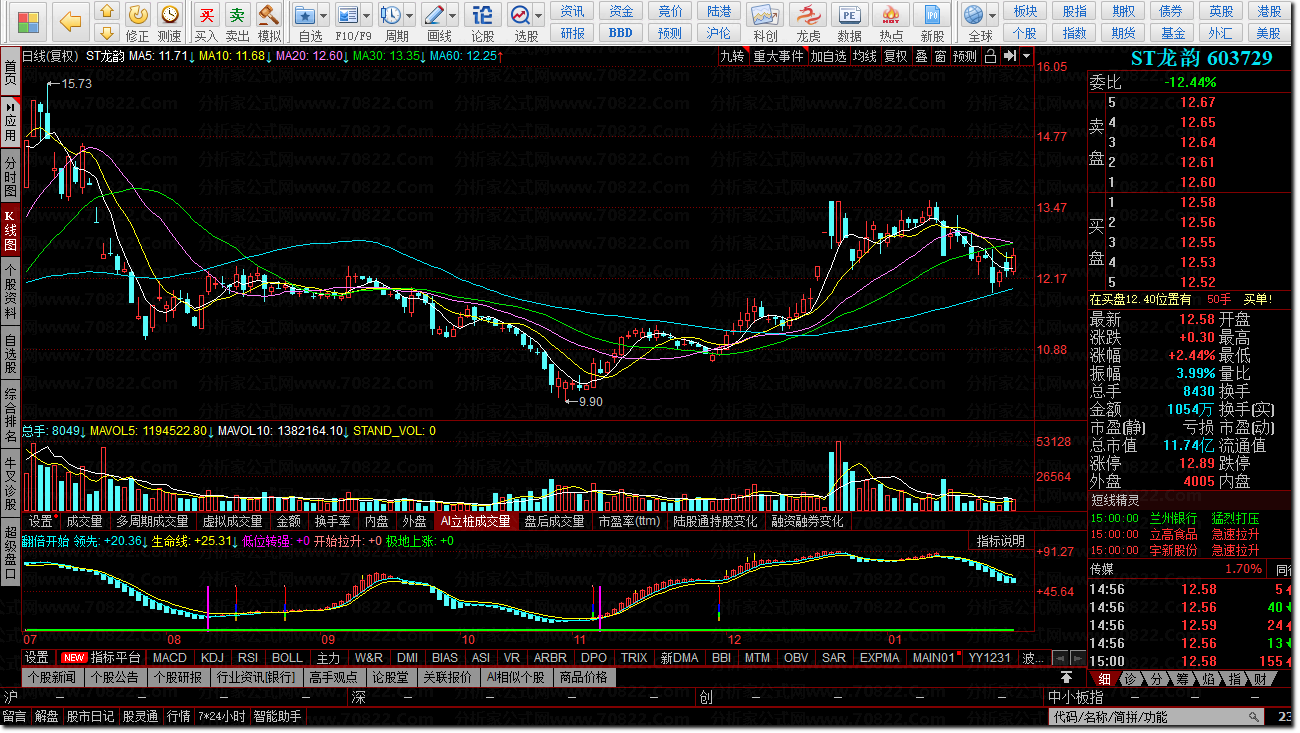
Task: Switch to the KDJ indicator tab
Action: click(212, 658)
